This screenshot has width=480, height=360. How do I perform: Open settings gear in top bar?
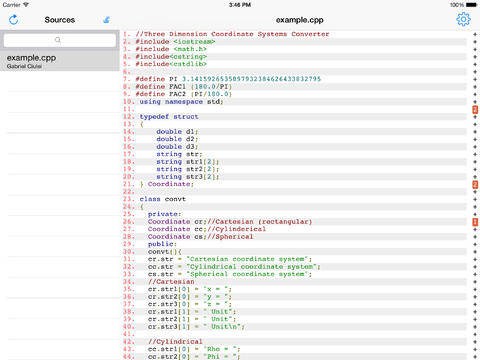coord(463,20)
